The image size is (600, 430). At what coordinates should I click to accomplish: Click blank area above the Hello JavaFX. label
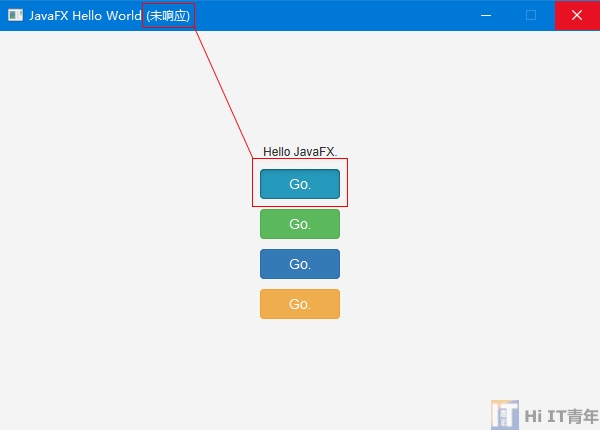pyautogui.click(x=300, y=90)
